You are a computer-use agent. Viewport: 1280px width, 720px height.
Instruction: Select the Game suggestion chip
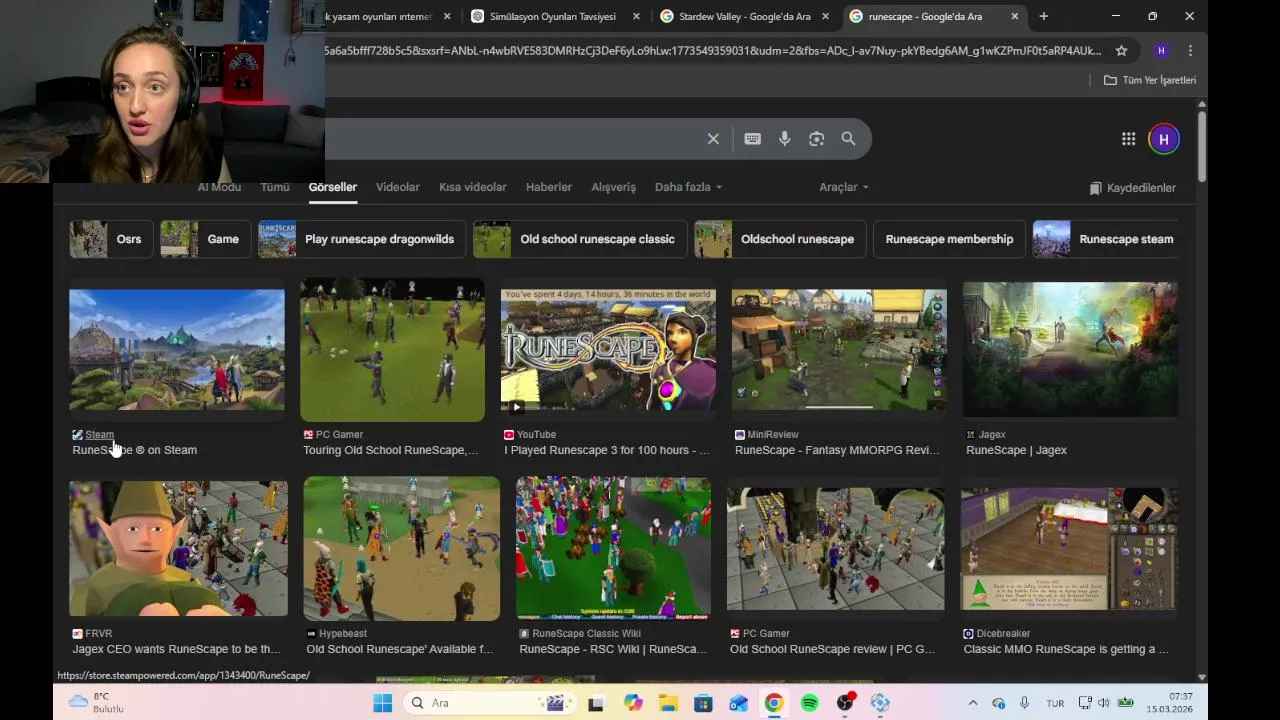tap(205, 239)
